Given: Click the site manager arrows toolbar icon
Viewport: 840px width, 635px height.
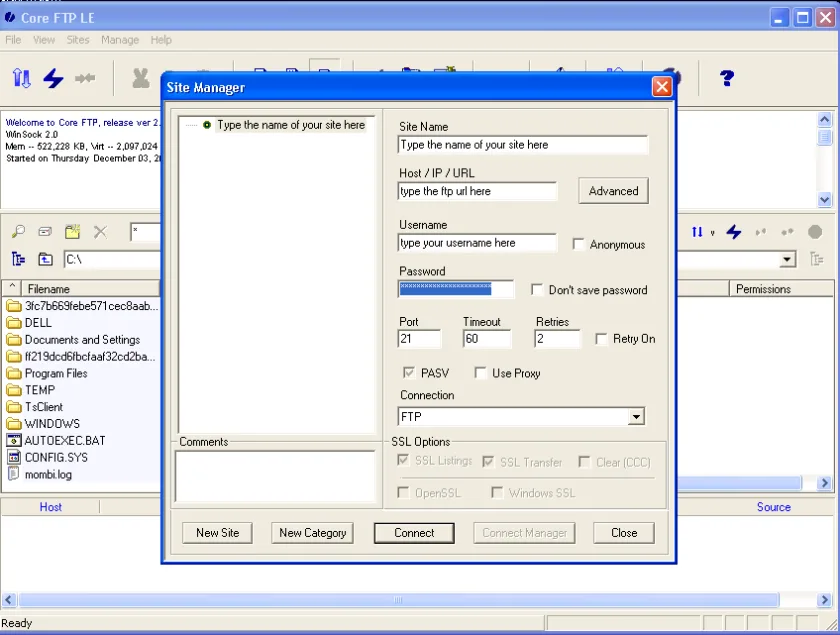Looking at the screenshot, I should tap(21, 78).
